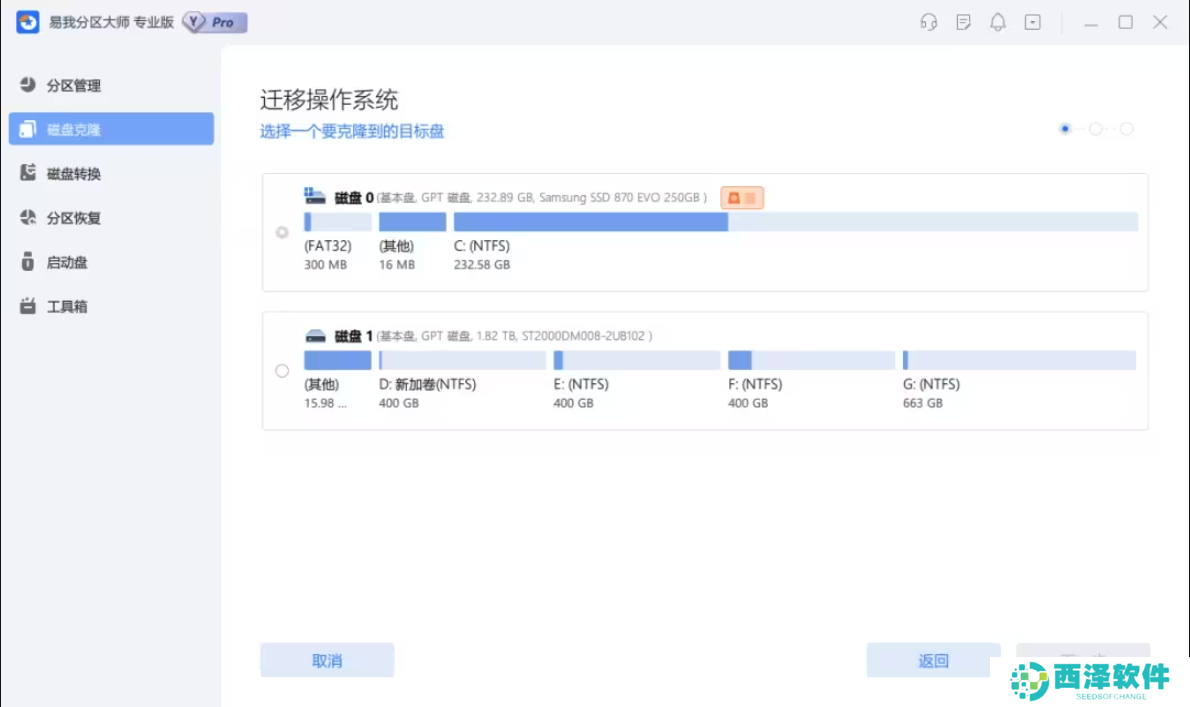The height and width of the screenshot is (707, 1190).
Task: Click the 其他 16 MB partition bar
Action: [x=412, y=222]
